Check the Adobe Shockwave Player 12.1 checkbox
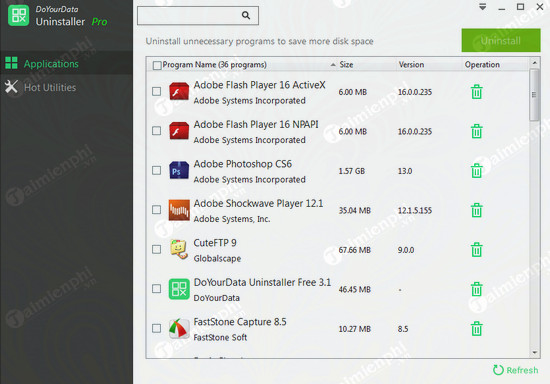Viewport: 550px width, 384px height. coord(156,210)
